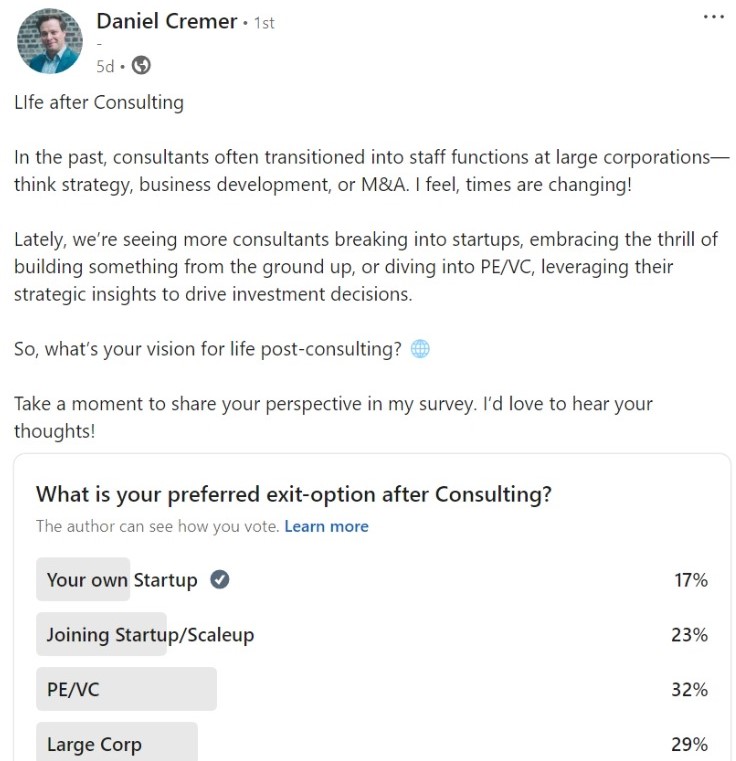Click the globe visibility icon beside 5d
This screenshot has width=736, height=761.
tap(141, 65)
